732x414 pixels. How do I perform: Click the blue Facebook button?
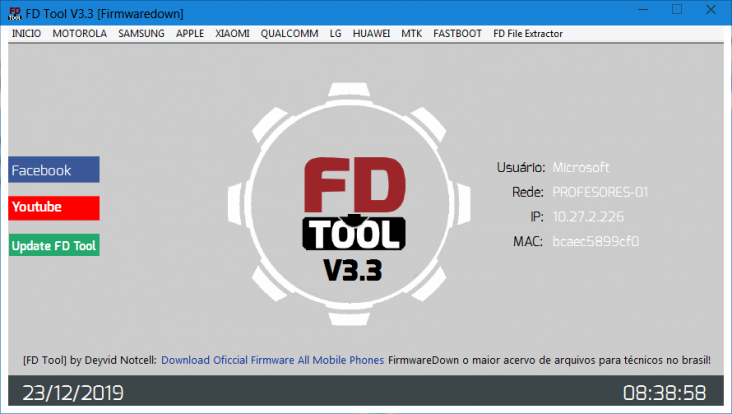click(54, 169)
